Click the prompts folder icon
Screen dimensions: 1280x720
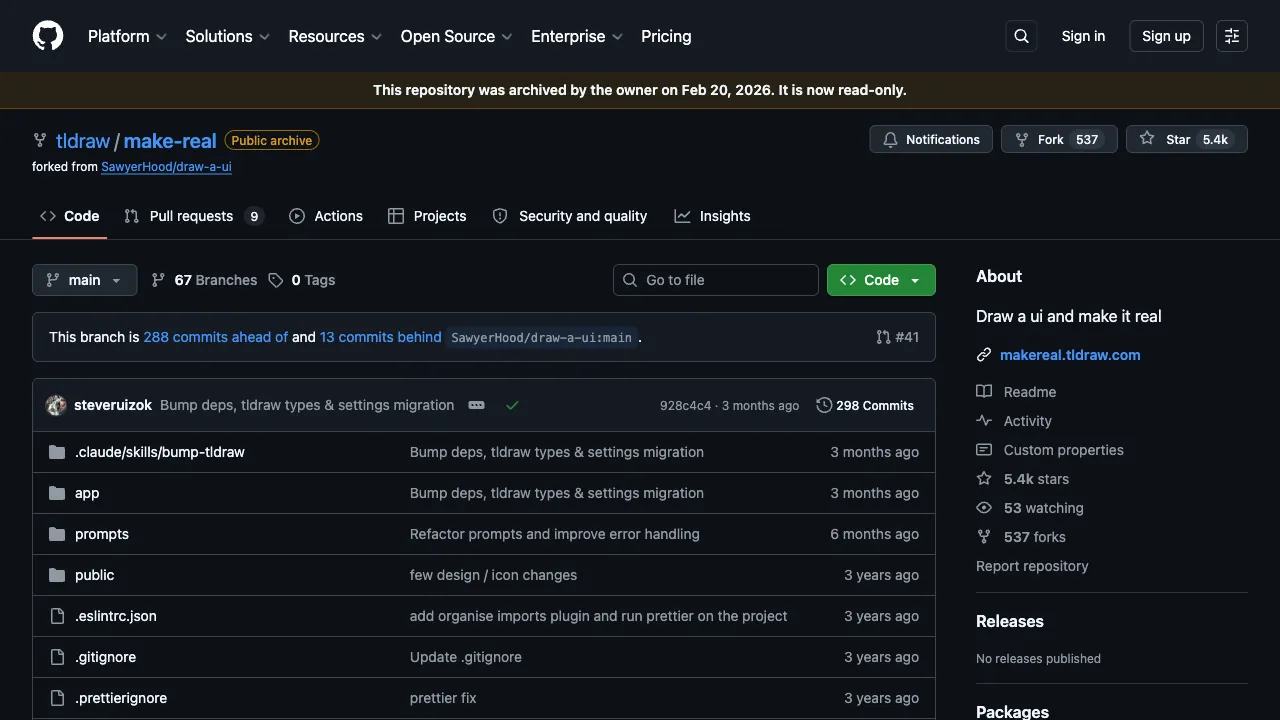[x=57, y=534]
